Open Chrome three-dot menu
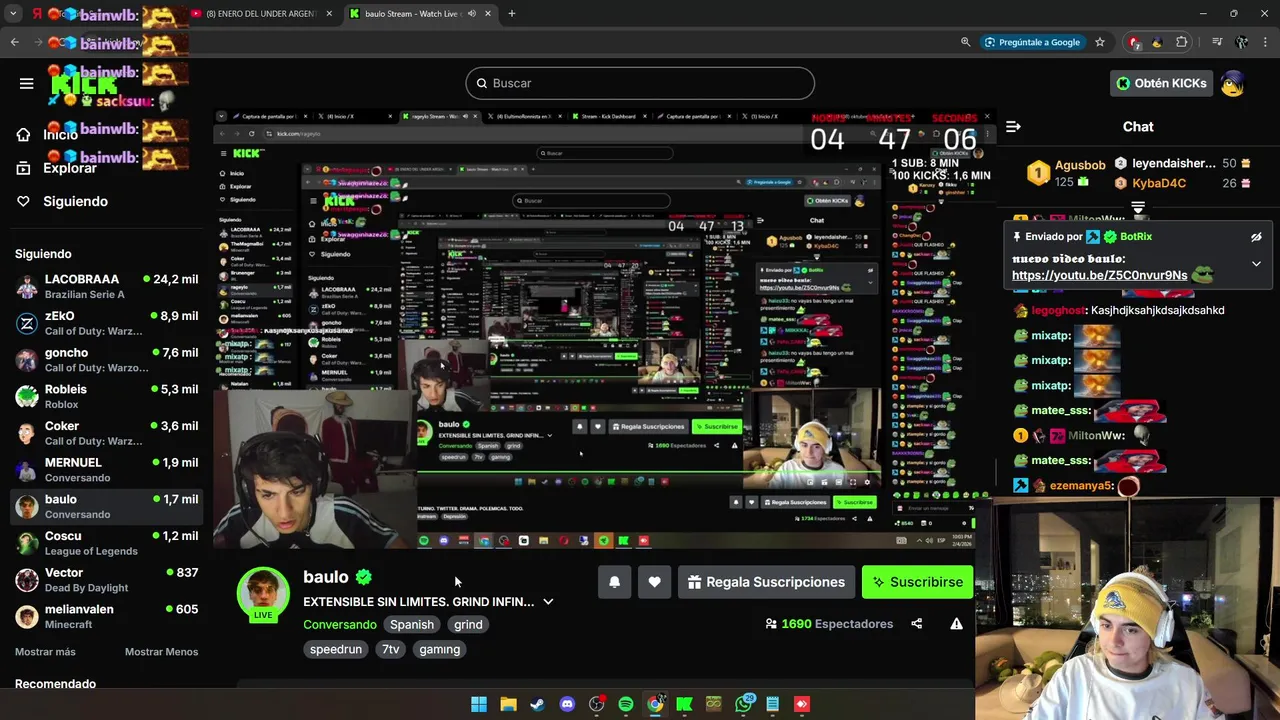 [x=1264, y=42]
